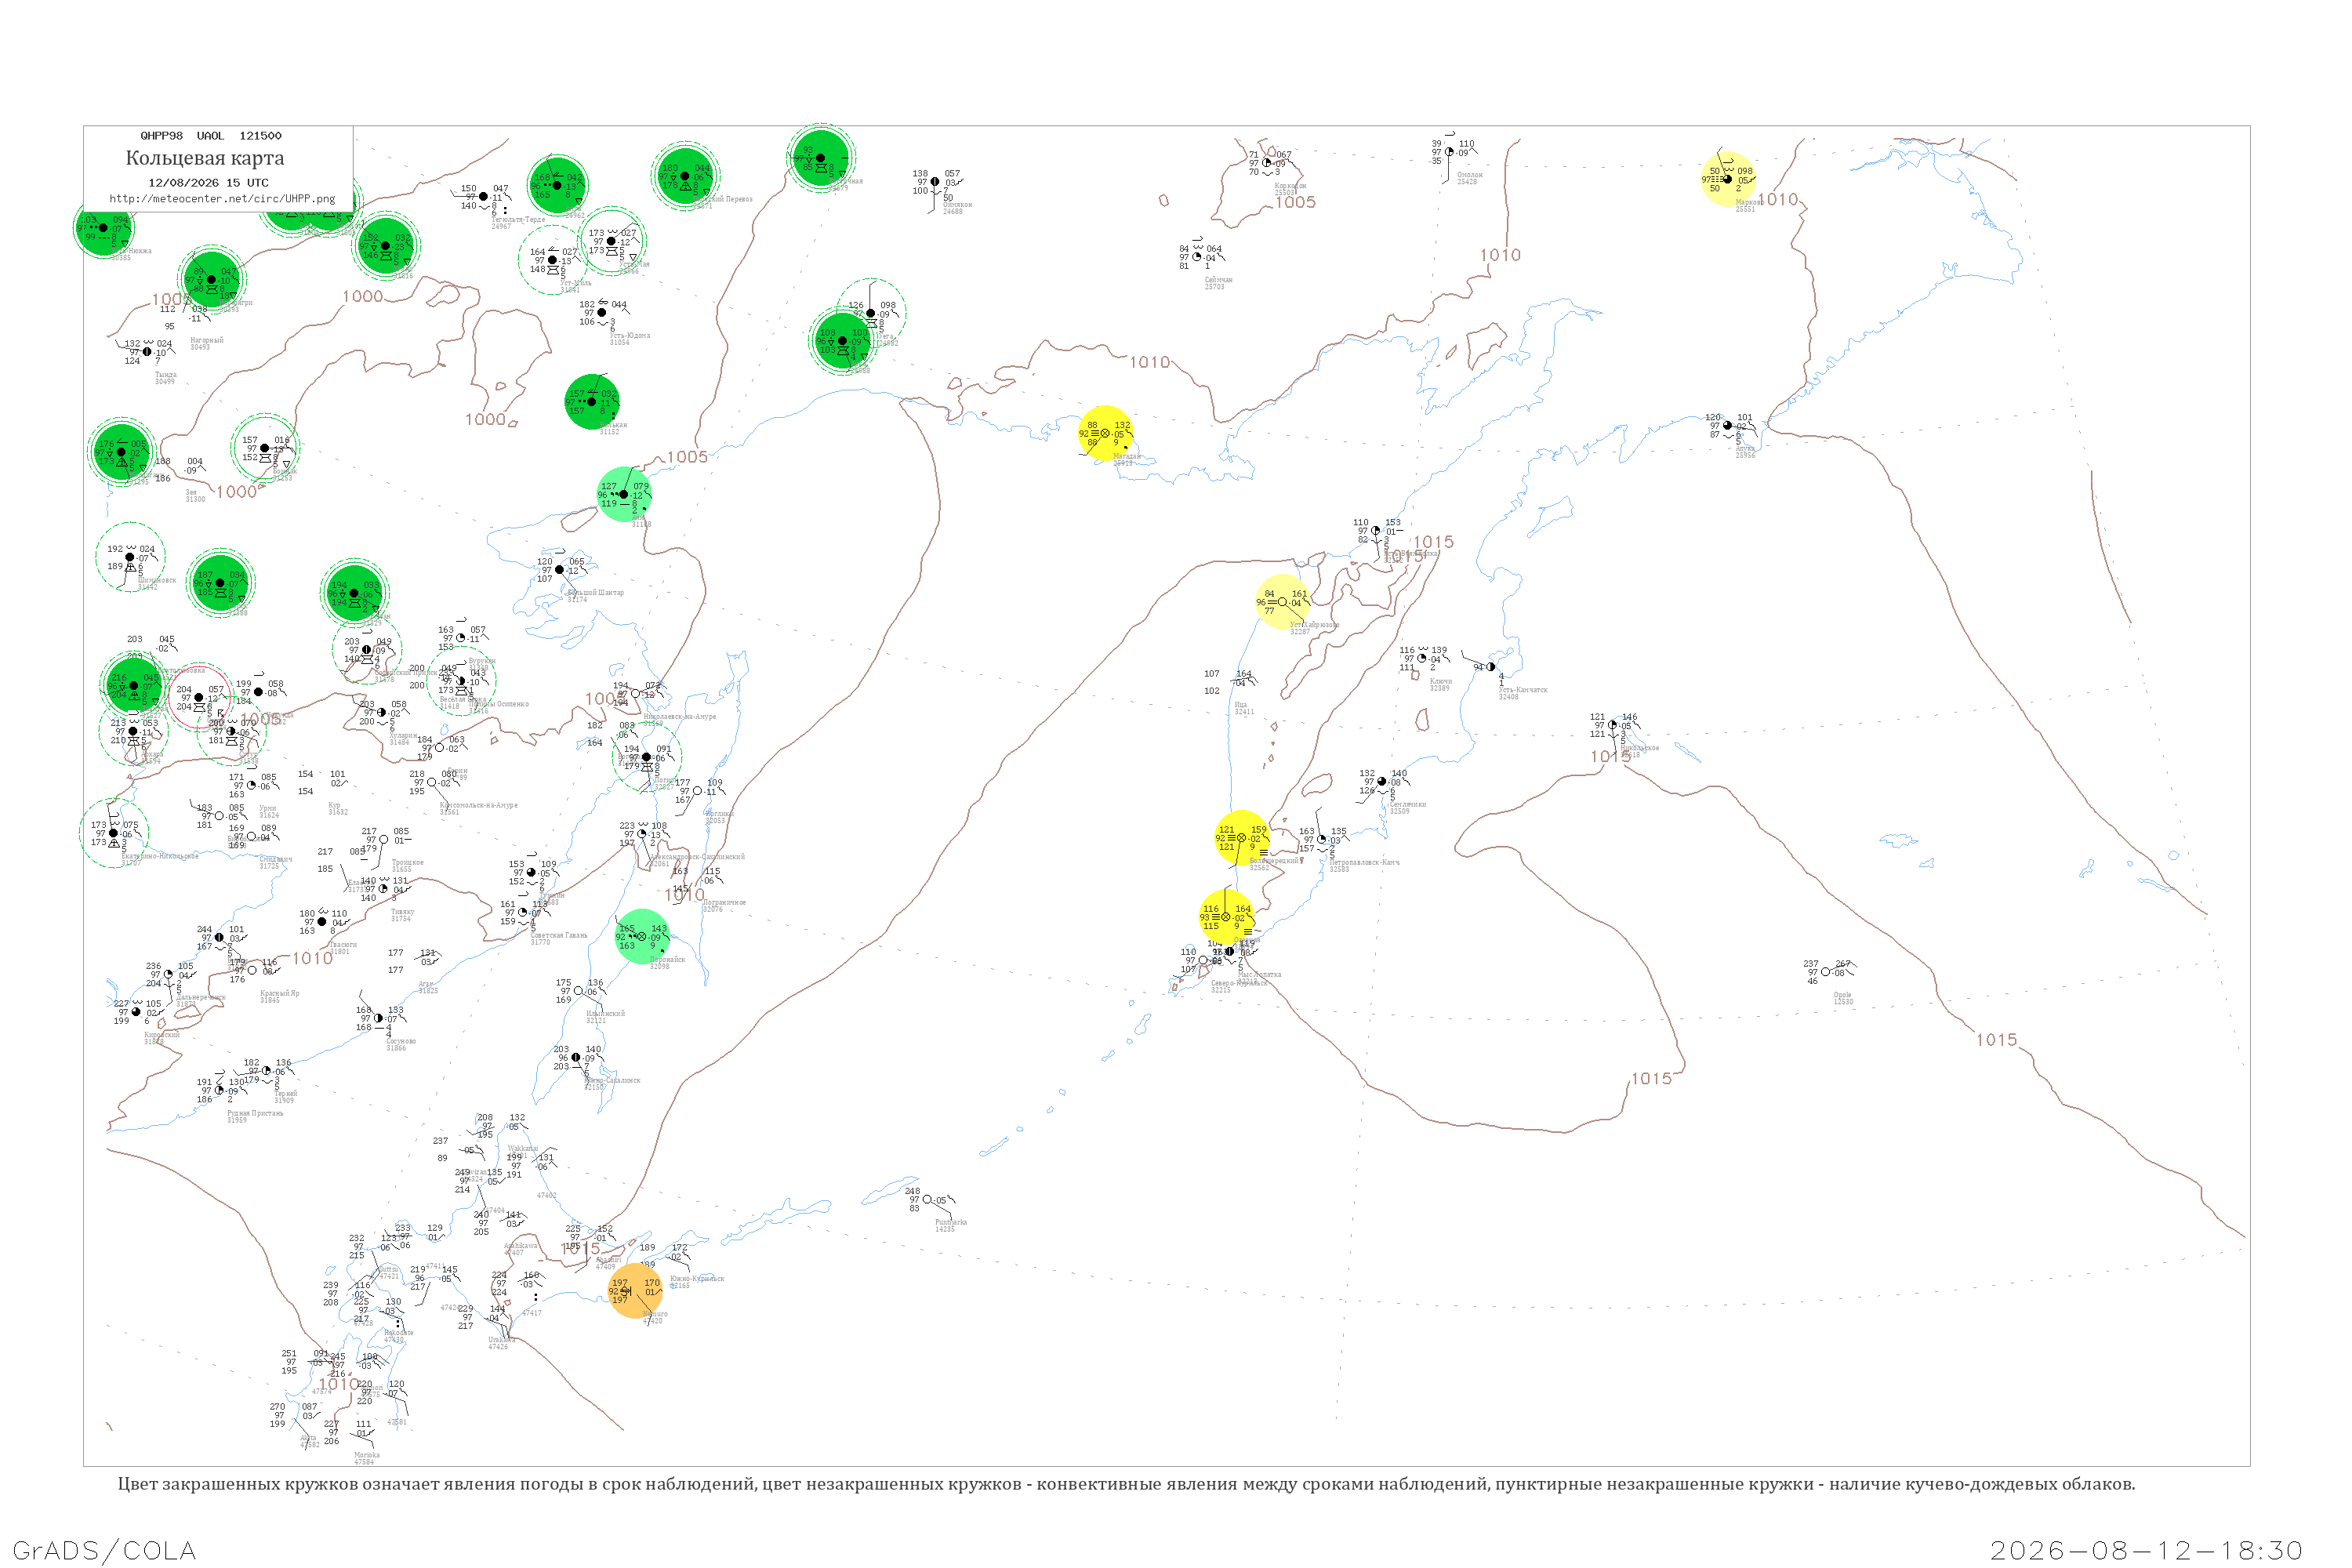Click the station label "Сосуново 31866"

click(401, 1044)
